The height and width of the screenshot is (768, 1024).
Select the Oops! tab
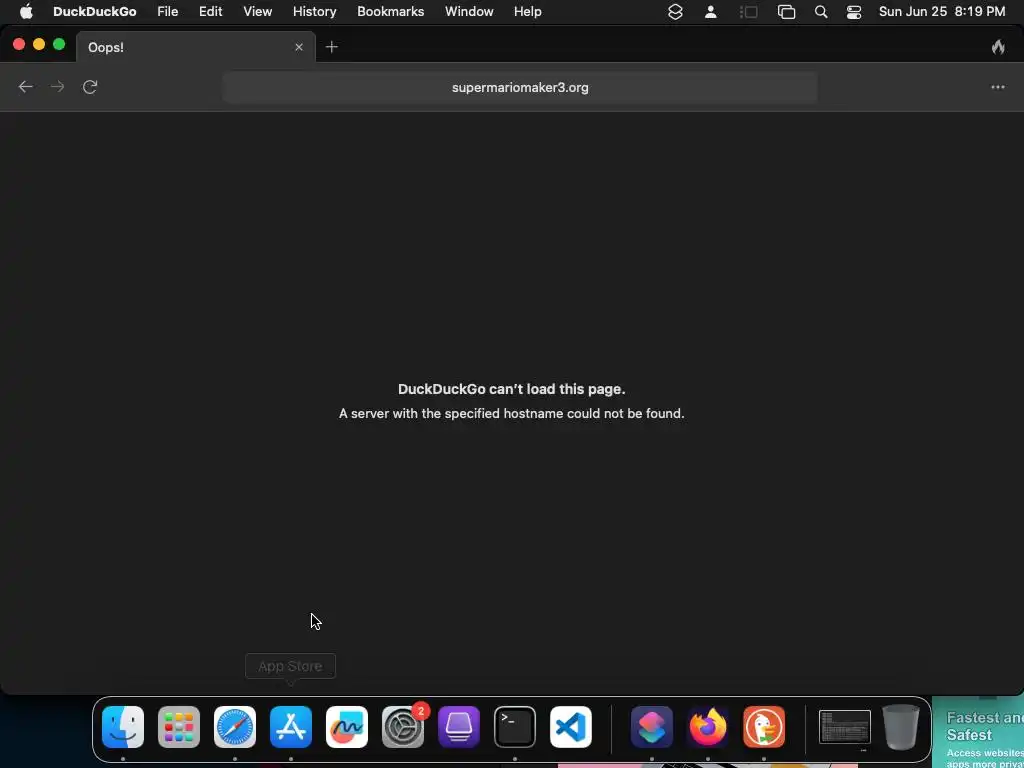pyautogui.click(x=196, y=47)
